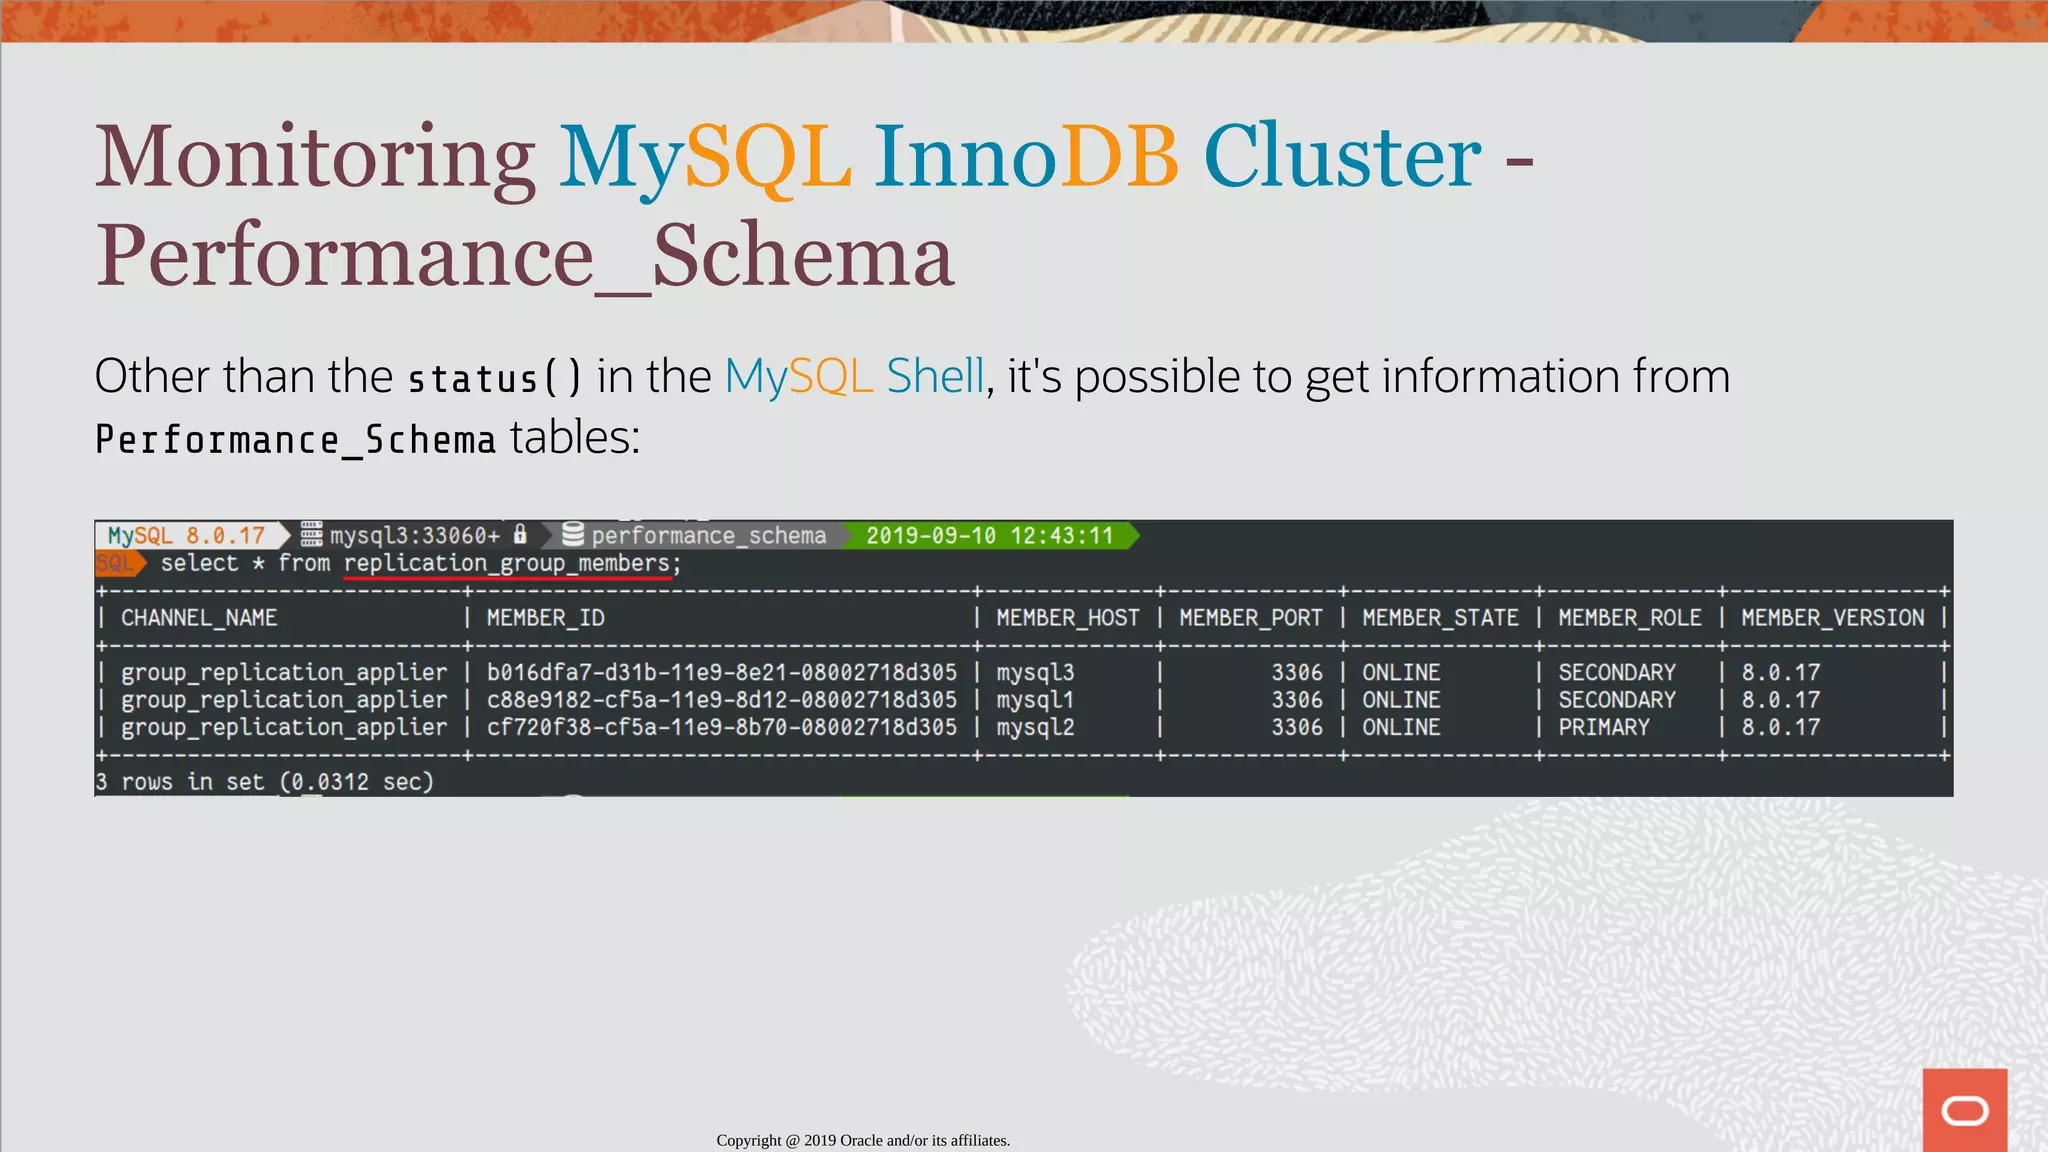
Task: Click the database icon before performance_schema
Action: tap(573, 534)
